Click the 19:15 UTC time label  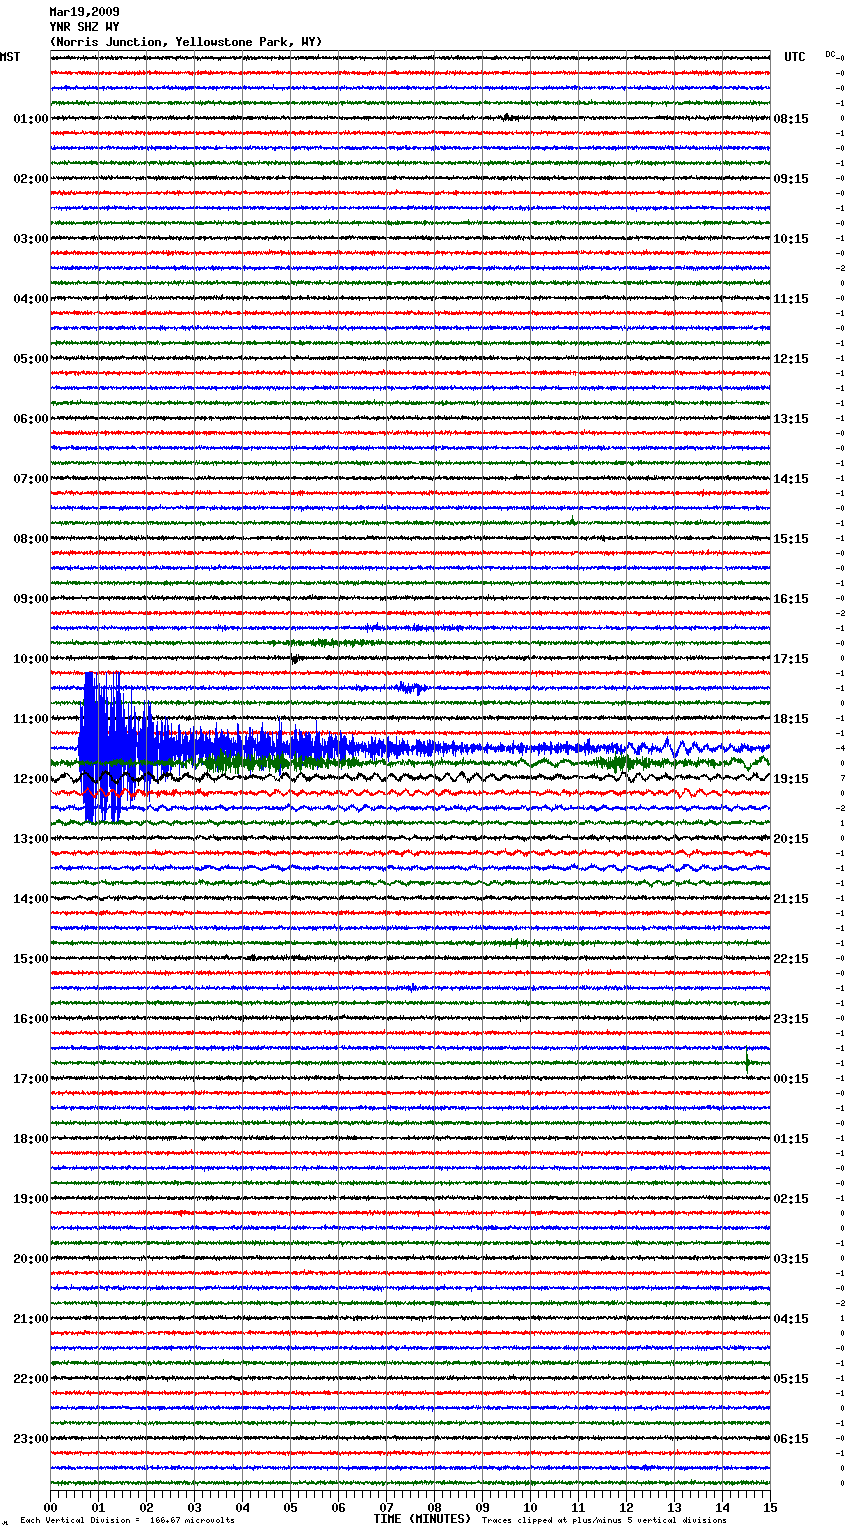(791, 779)
